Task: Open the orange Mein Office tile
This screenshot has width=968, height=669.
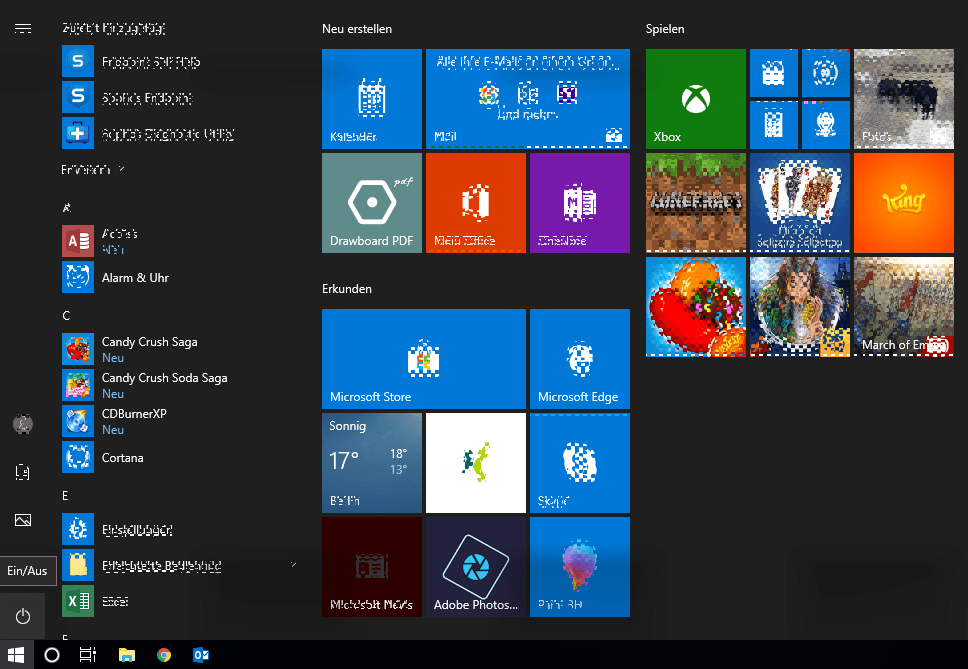Action: click(x=476, y=203)
